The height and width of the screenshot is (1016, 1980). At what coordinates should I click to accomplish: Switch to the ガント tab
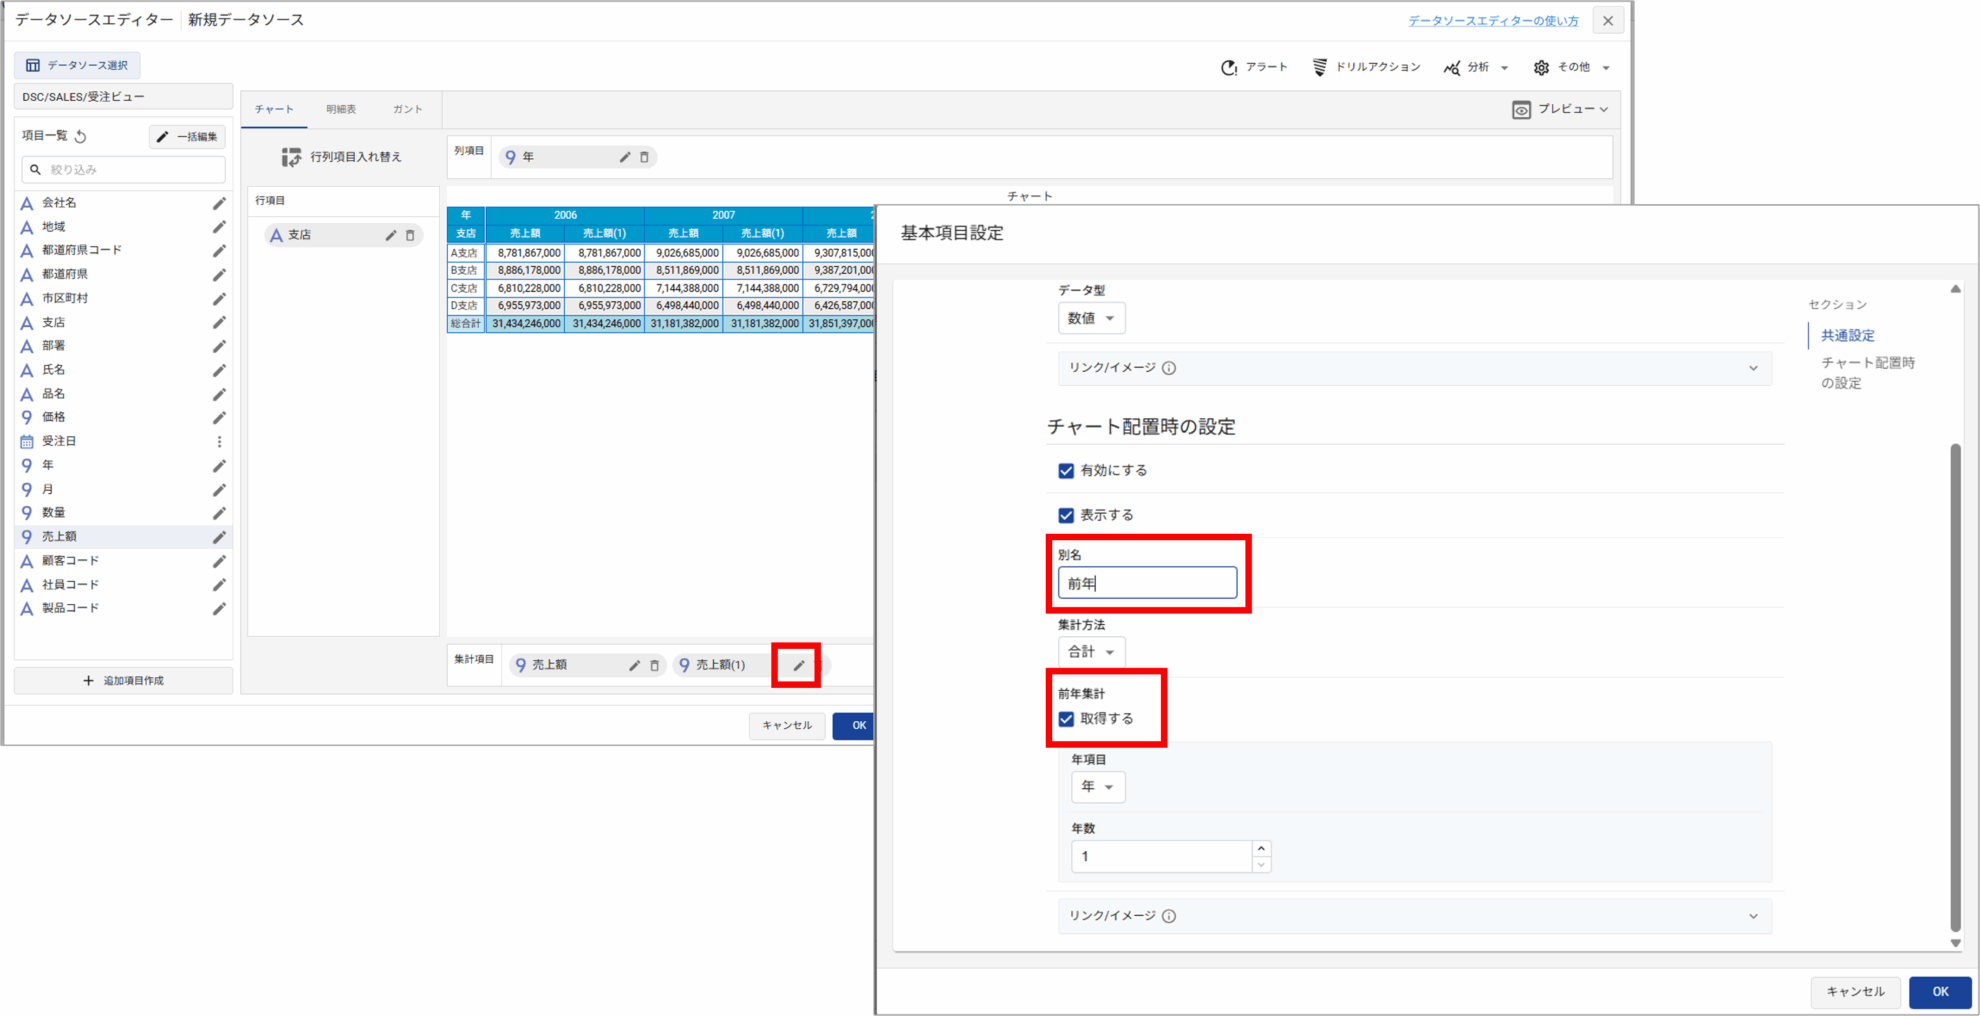pyautogui.click(x=407, y=109)
